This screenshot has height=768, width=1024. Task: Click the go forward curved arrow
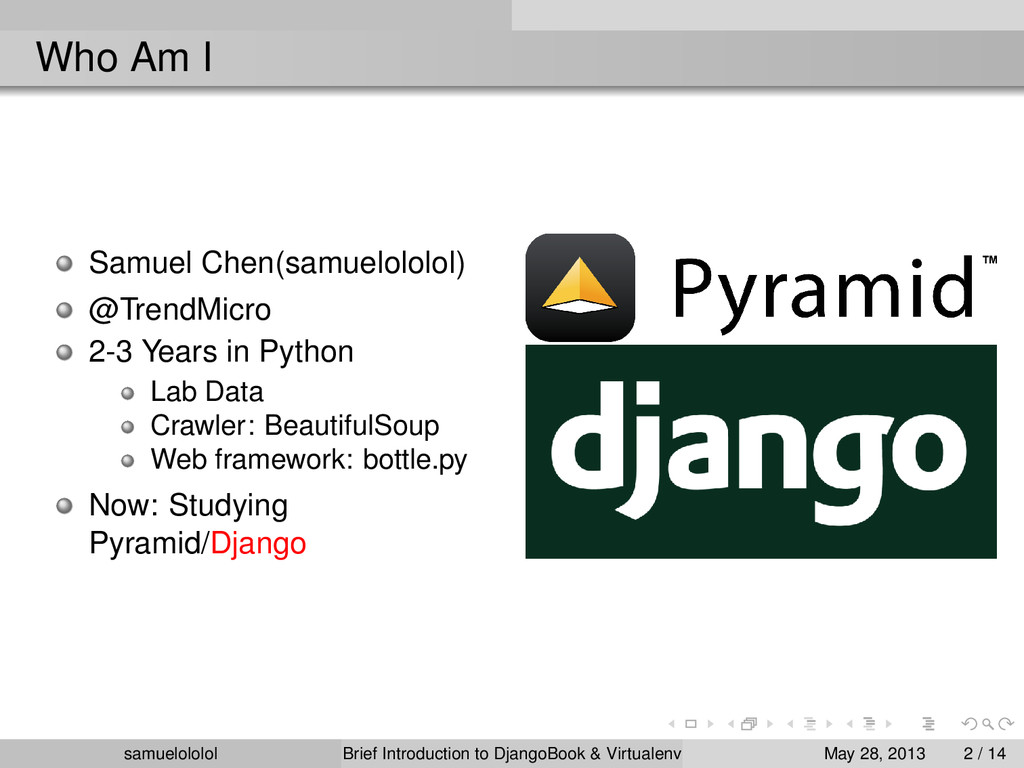1006,724
